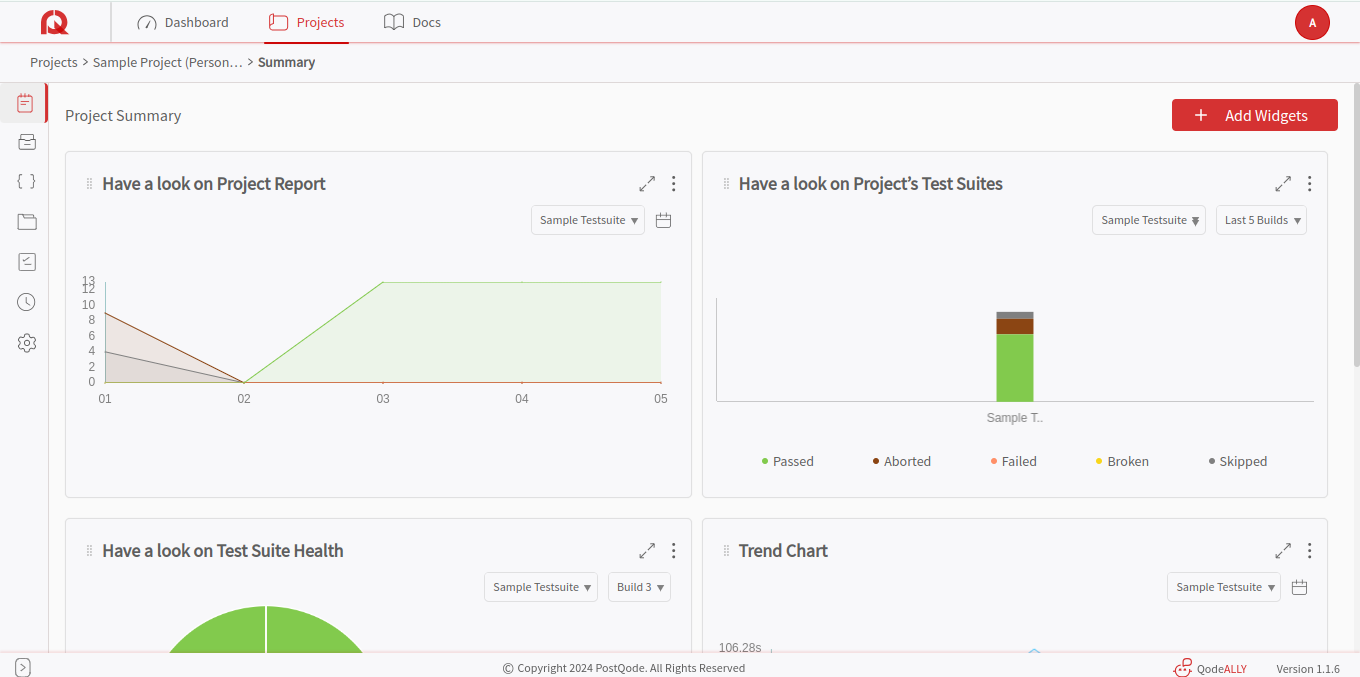Open the Project Report testsuite dropdown
The height and width of the screenshot is (677, 1360).
coord(588,220)
